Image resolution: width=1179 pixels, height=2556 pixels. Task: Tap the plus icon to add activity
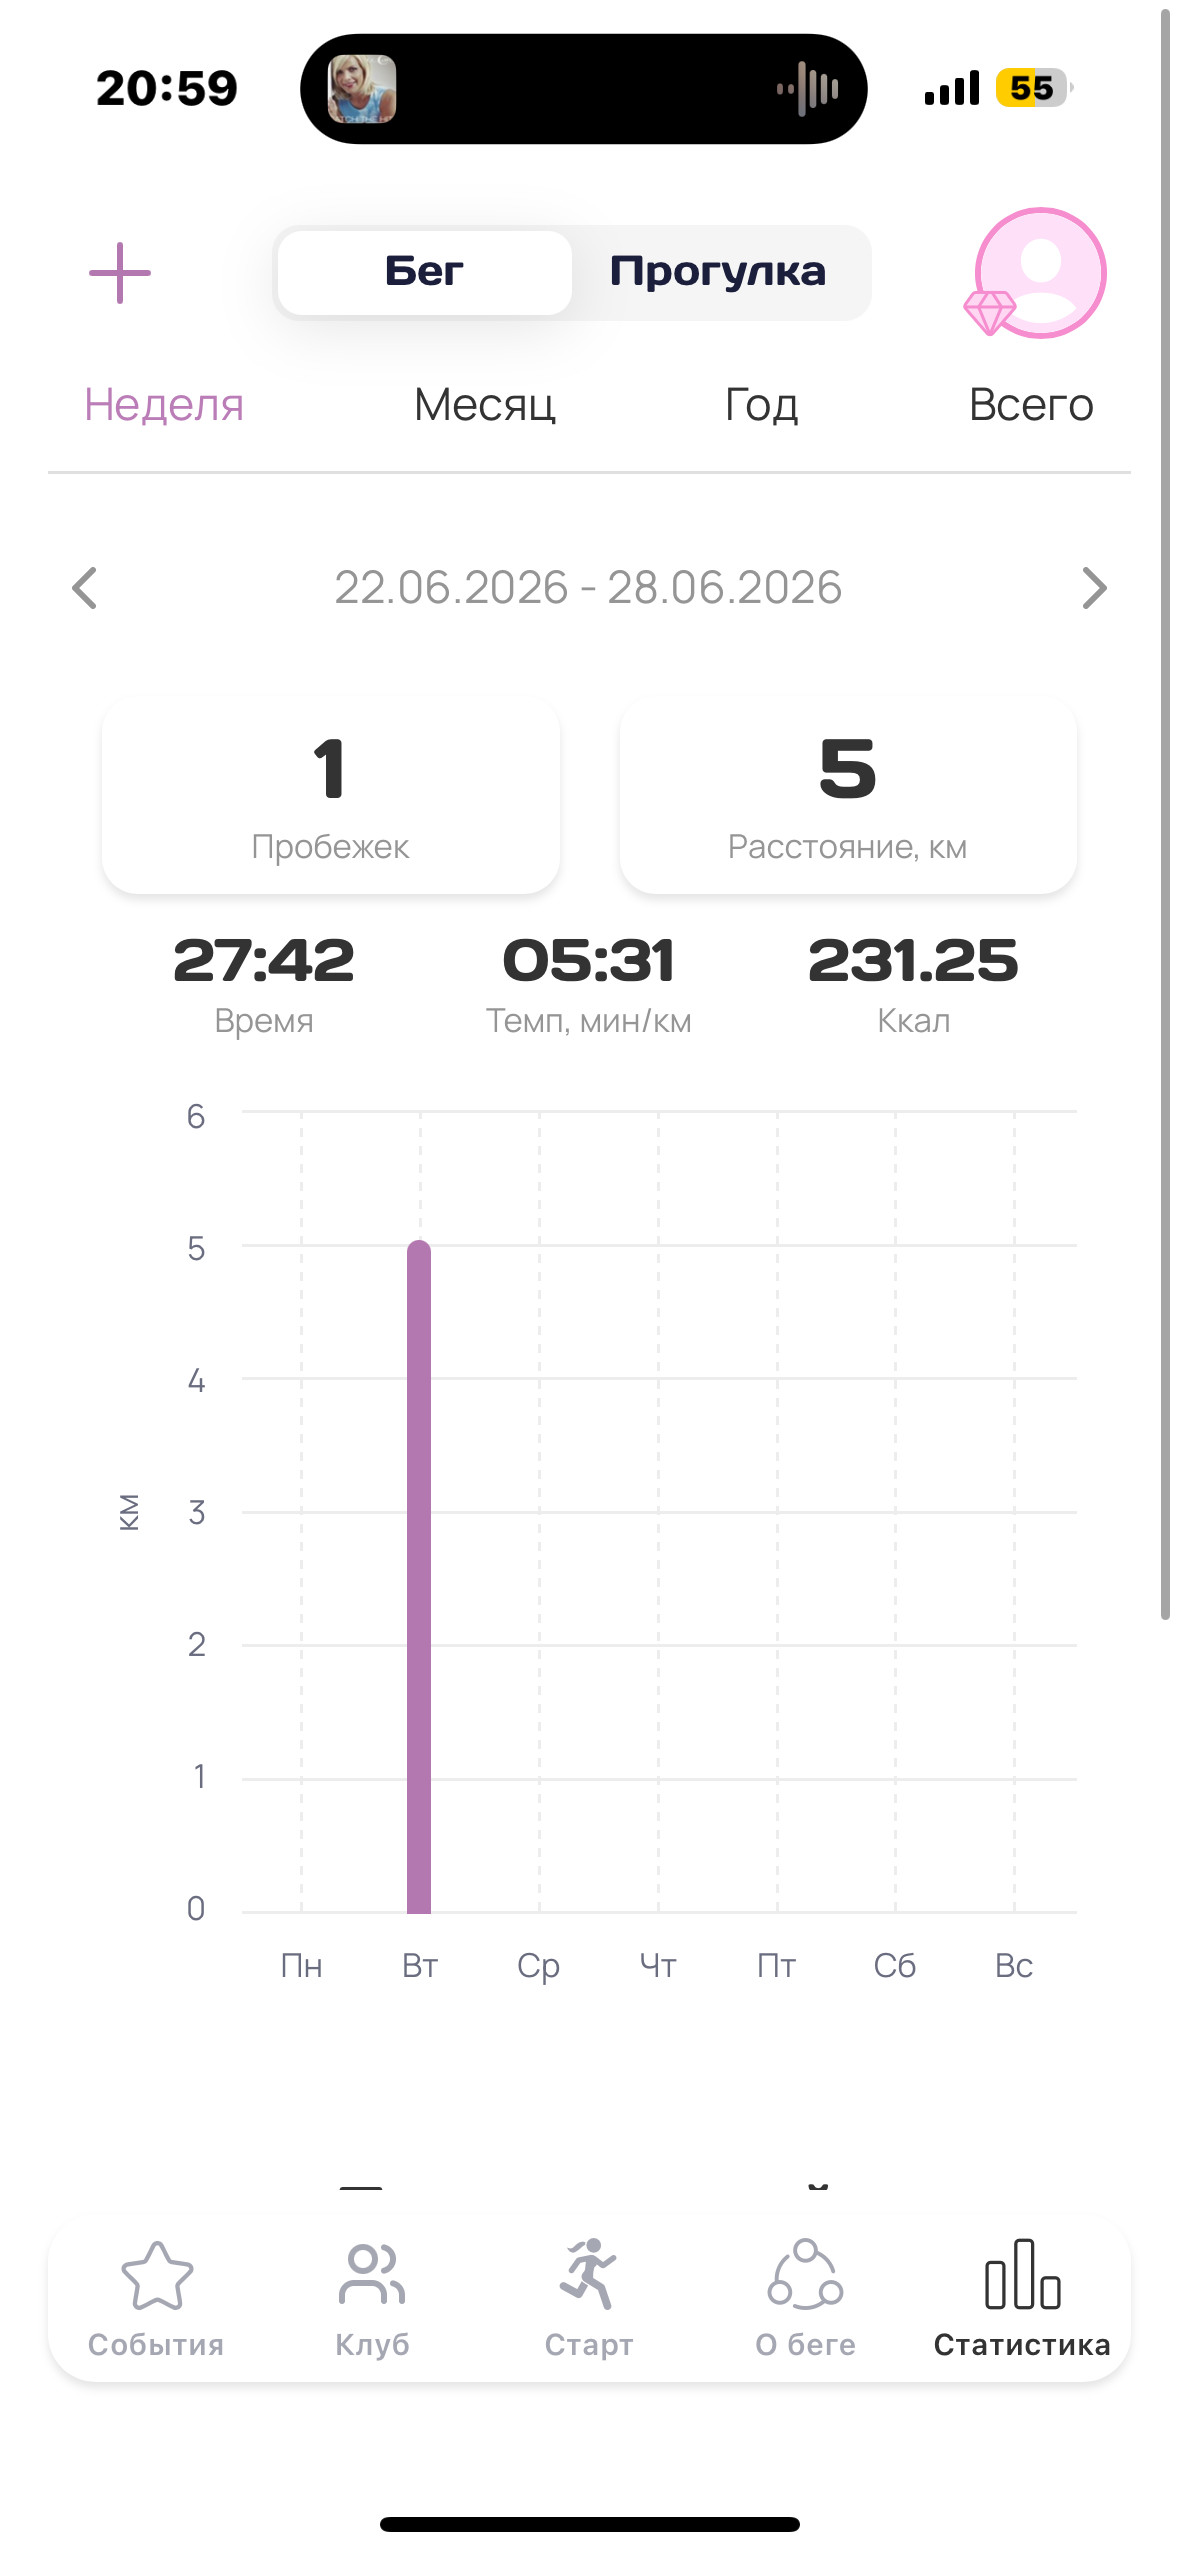120,273
